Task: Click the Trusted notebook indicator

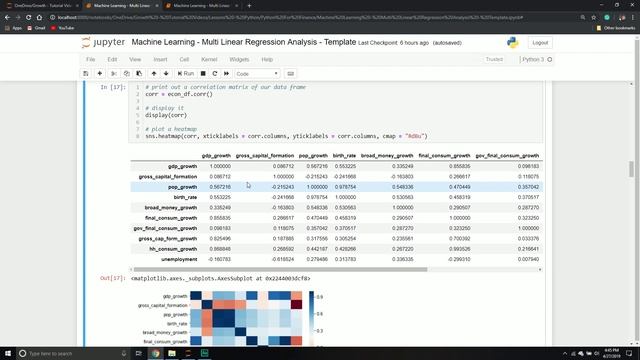Action: [494, 60]
